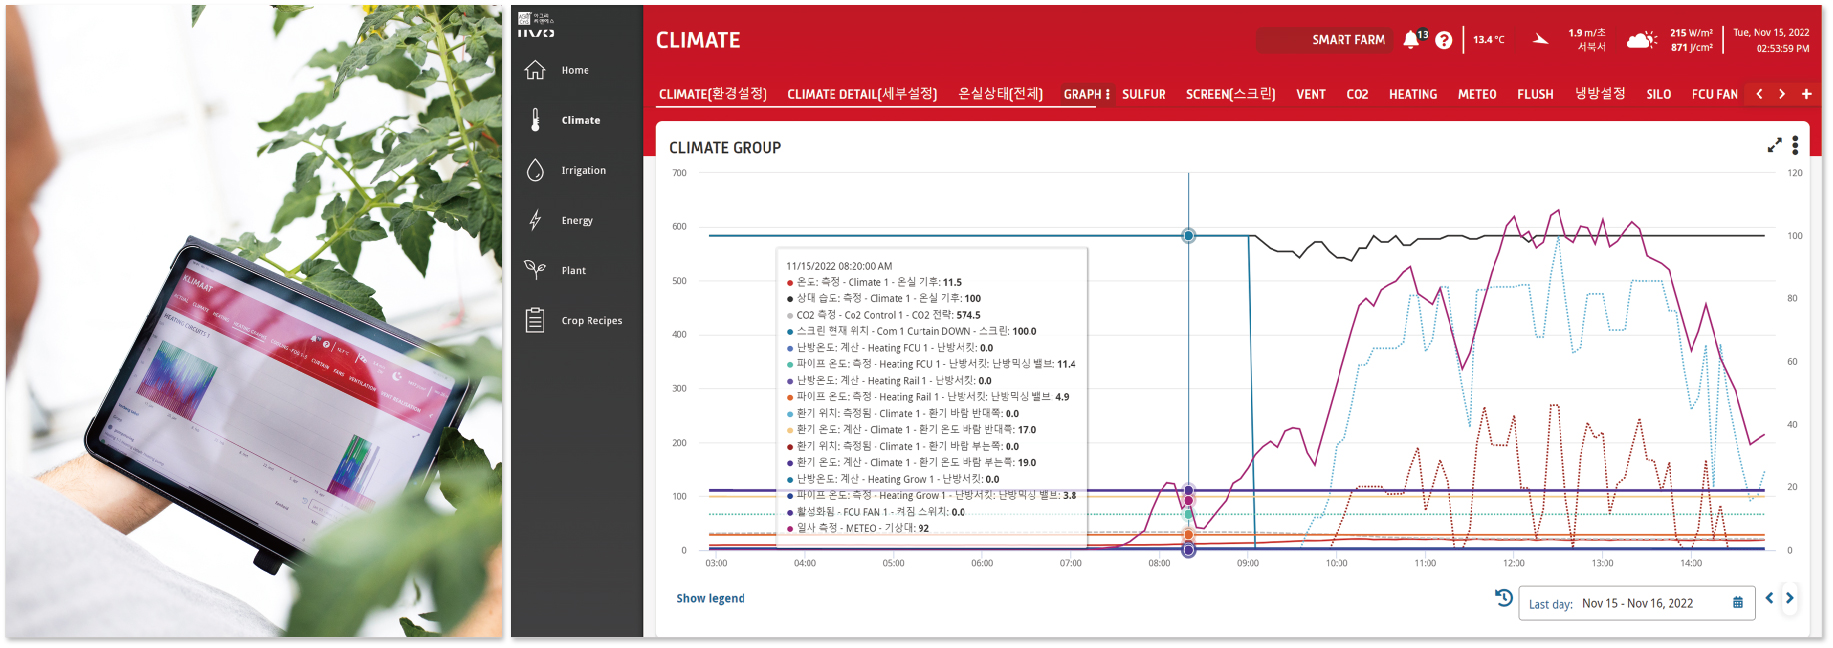Select the Climate thermometer icon in sidebar

click(535, 120)
